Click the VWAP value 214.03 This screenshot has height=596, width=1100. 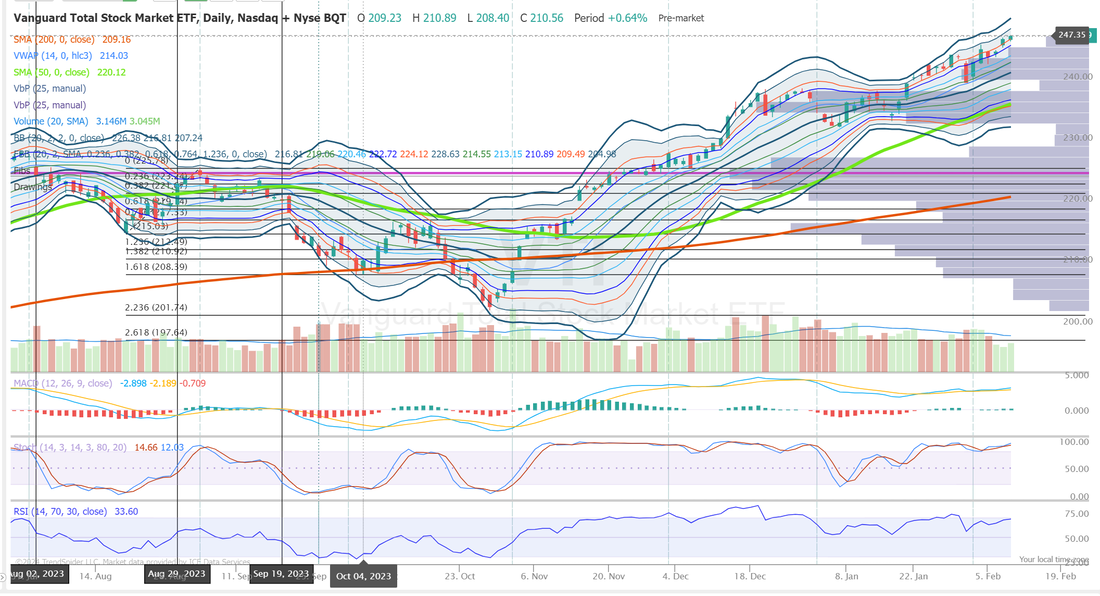click(x=114, y=55)
